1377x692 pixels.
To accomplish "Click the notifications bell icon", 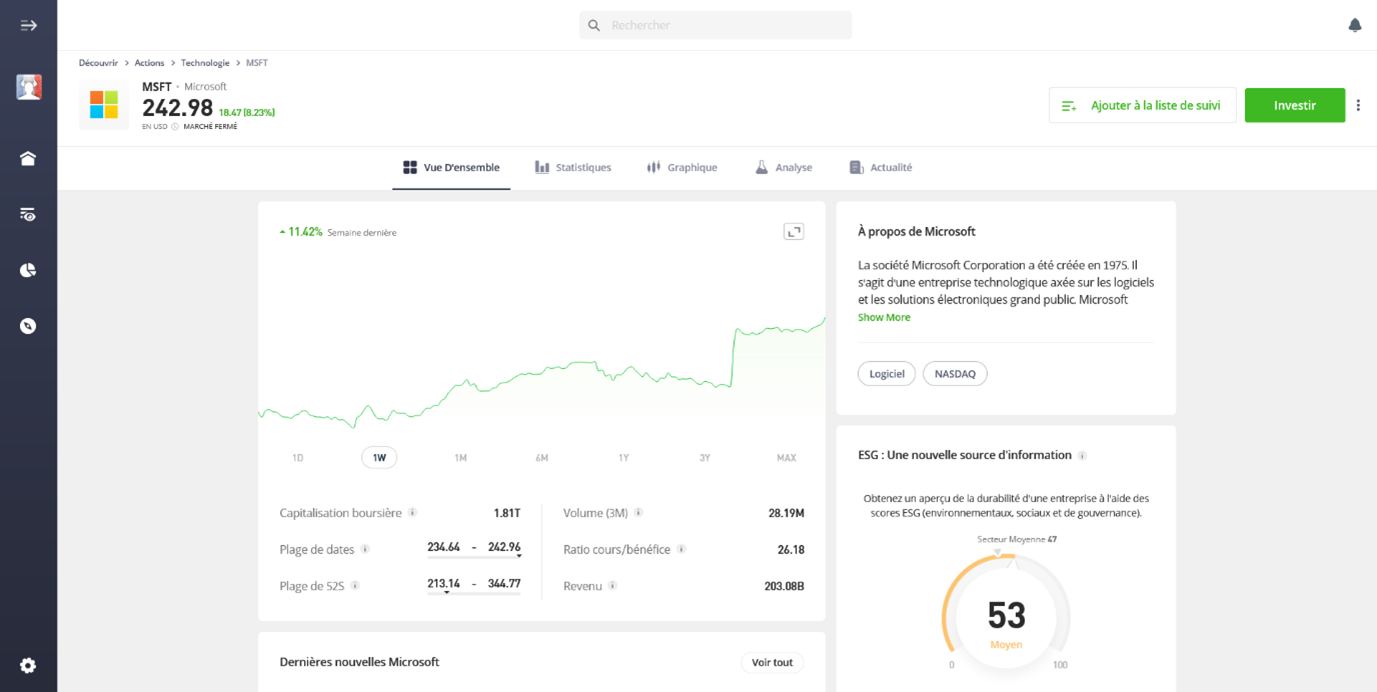I will pos(1354,25).
